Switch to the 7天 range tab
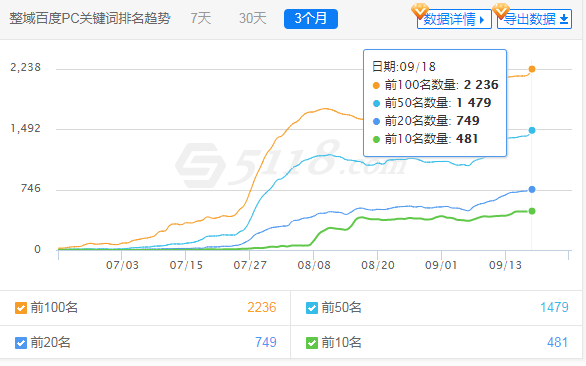586x366 pixels. [x=201, y=18]
